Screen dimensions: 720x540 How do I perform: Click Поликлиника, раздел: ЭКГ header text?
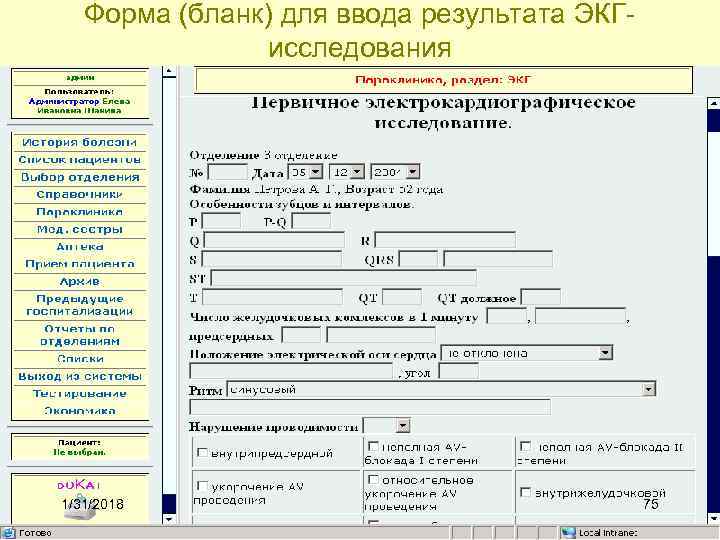pyautogui.click(x=443, y=80)
